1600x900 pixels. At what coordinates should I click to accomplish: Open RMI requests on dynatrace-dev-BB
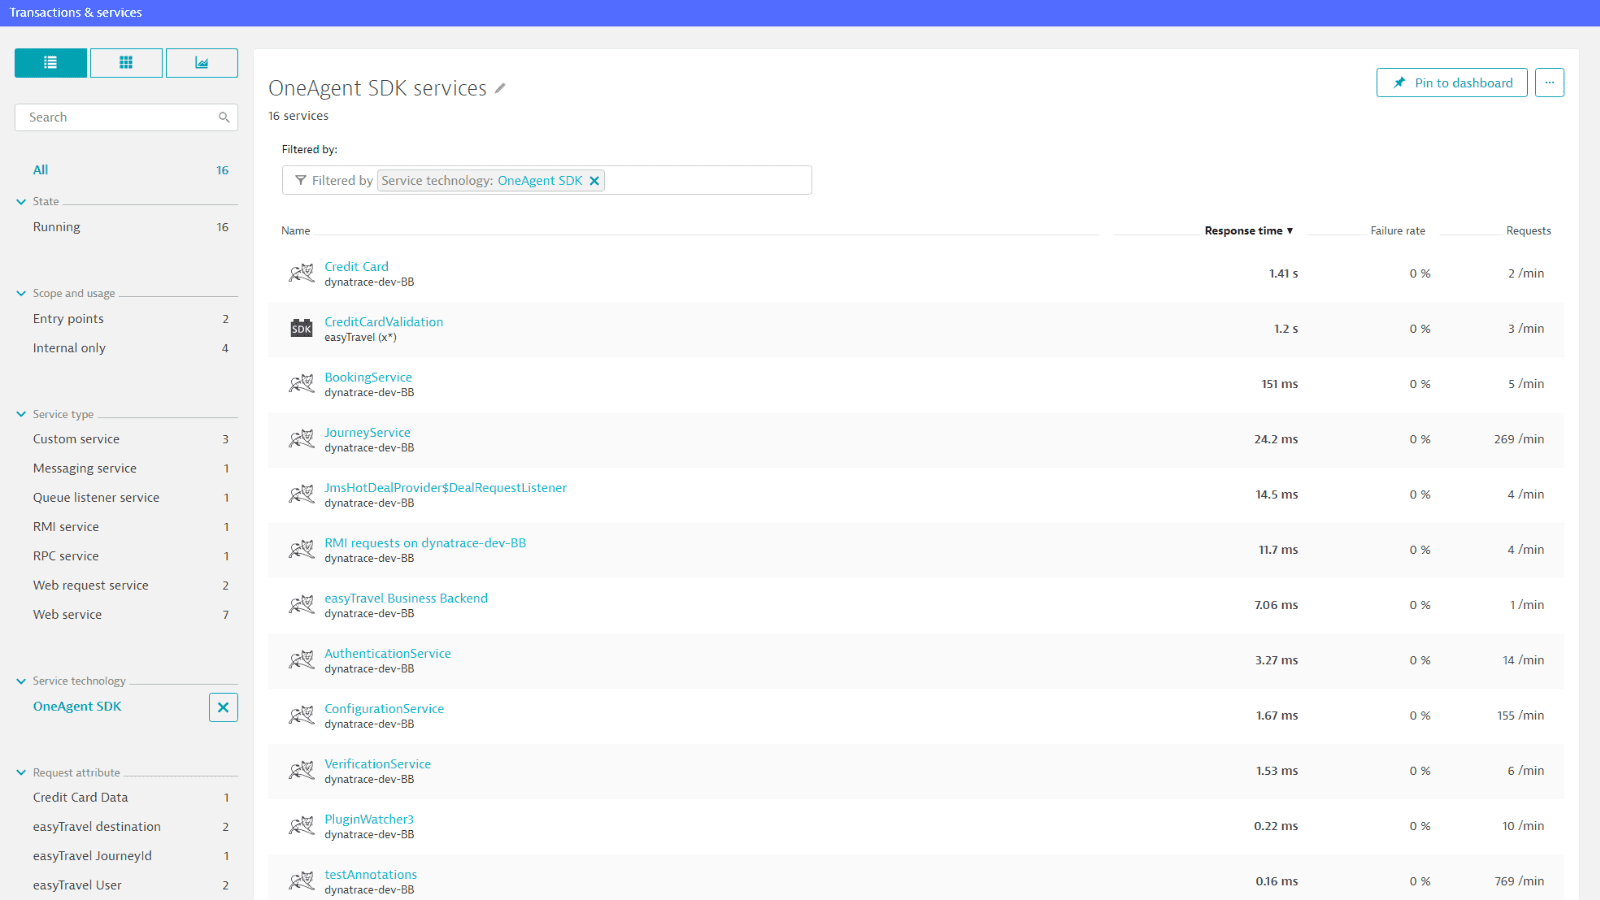(x=425, y=543)
